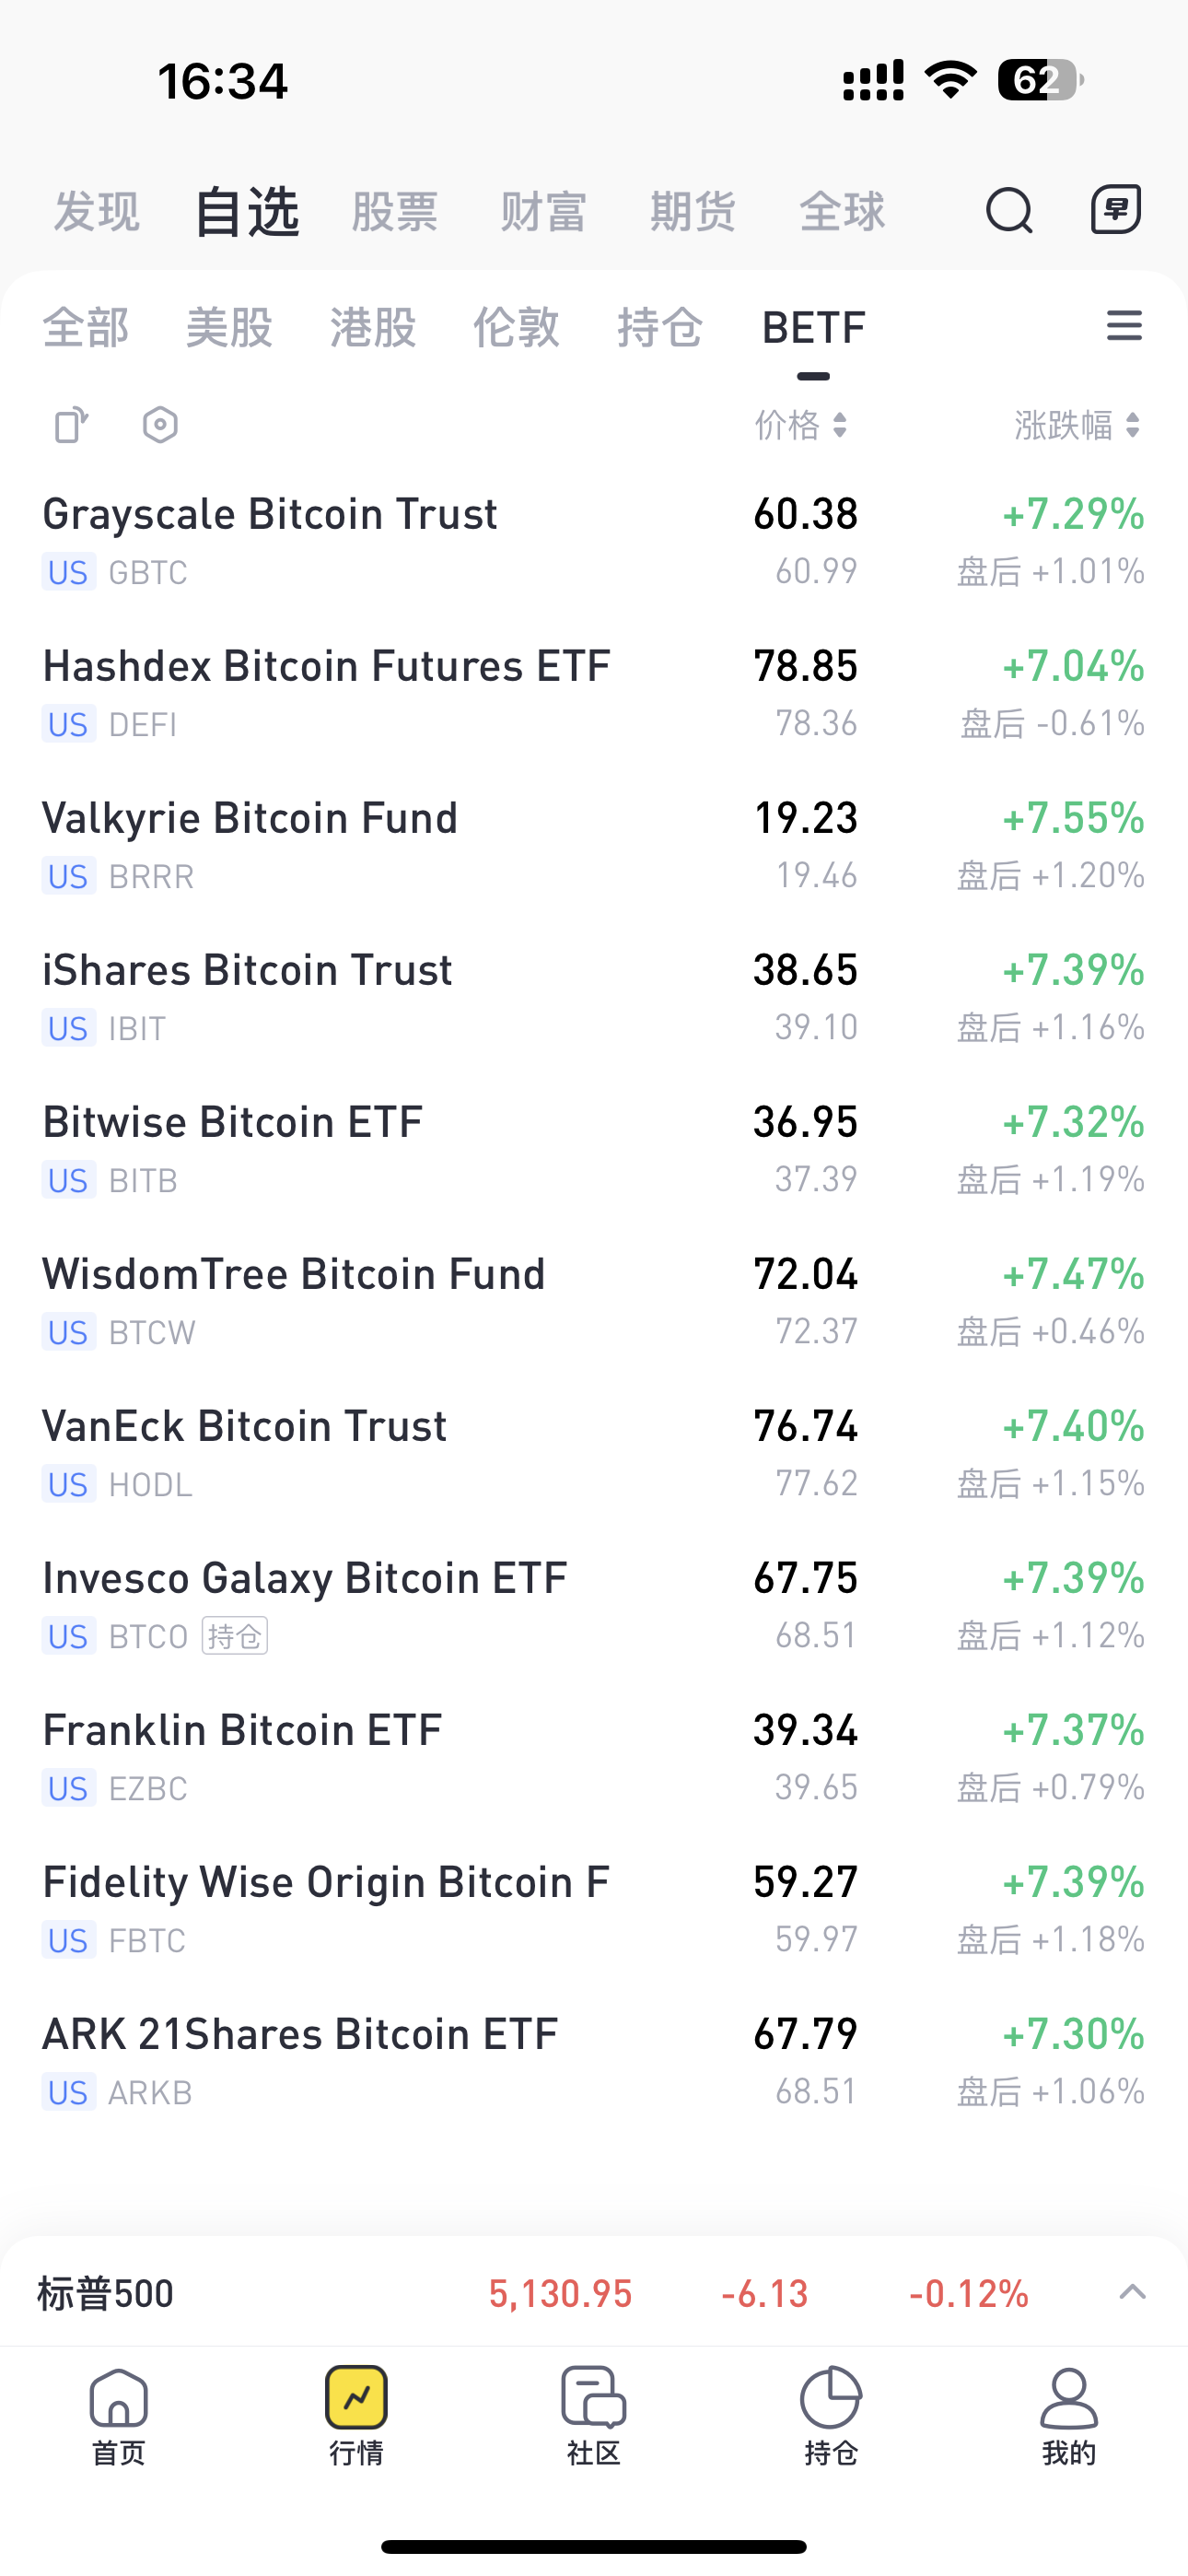Switch to the 港股 watchlist tab
The width and height of the screenshot is (1188, 2576).
[x=373, y=327]
